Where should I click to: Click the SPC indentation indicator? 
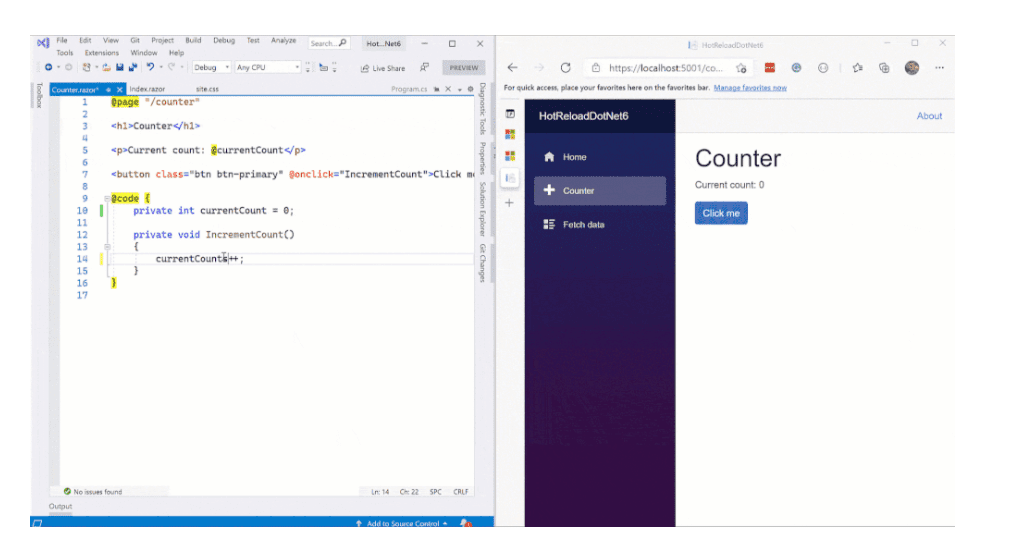pyautogui.click(x=435, y=492)
